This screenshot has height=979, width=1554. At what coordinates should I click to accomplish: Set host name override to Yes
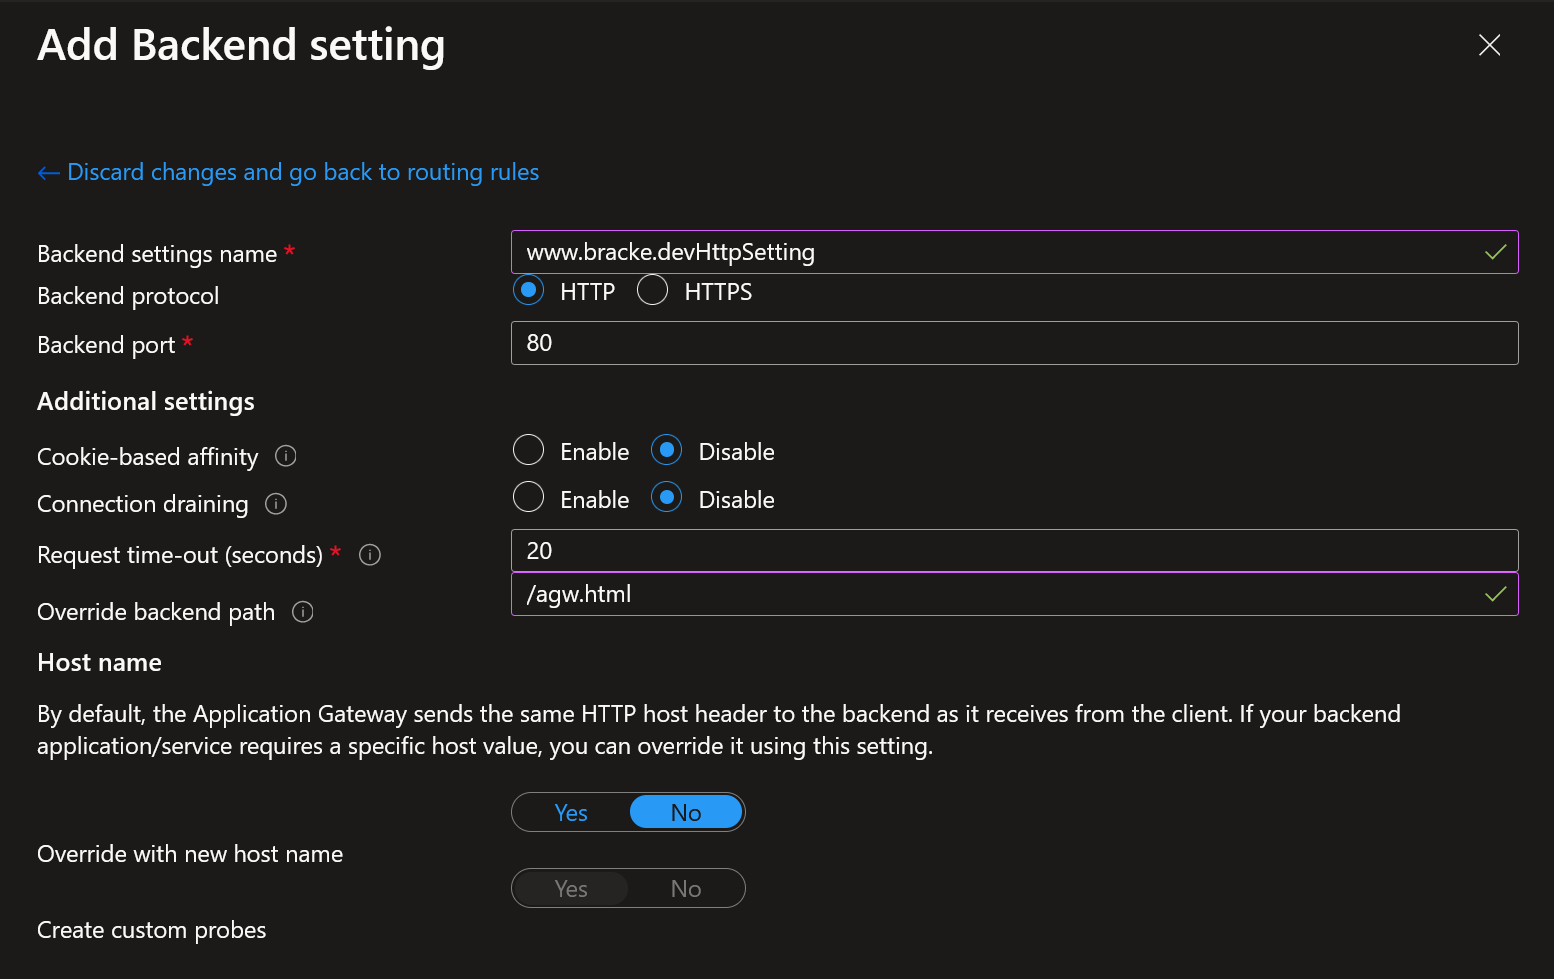[x=571, y=813]
